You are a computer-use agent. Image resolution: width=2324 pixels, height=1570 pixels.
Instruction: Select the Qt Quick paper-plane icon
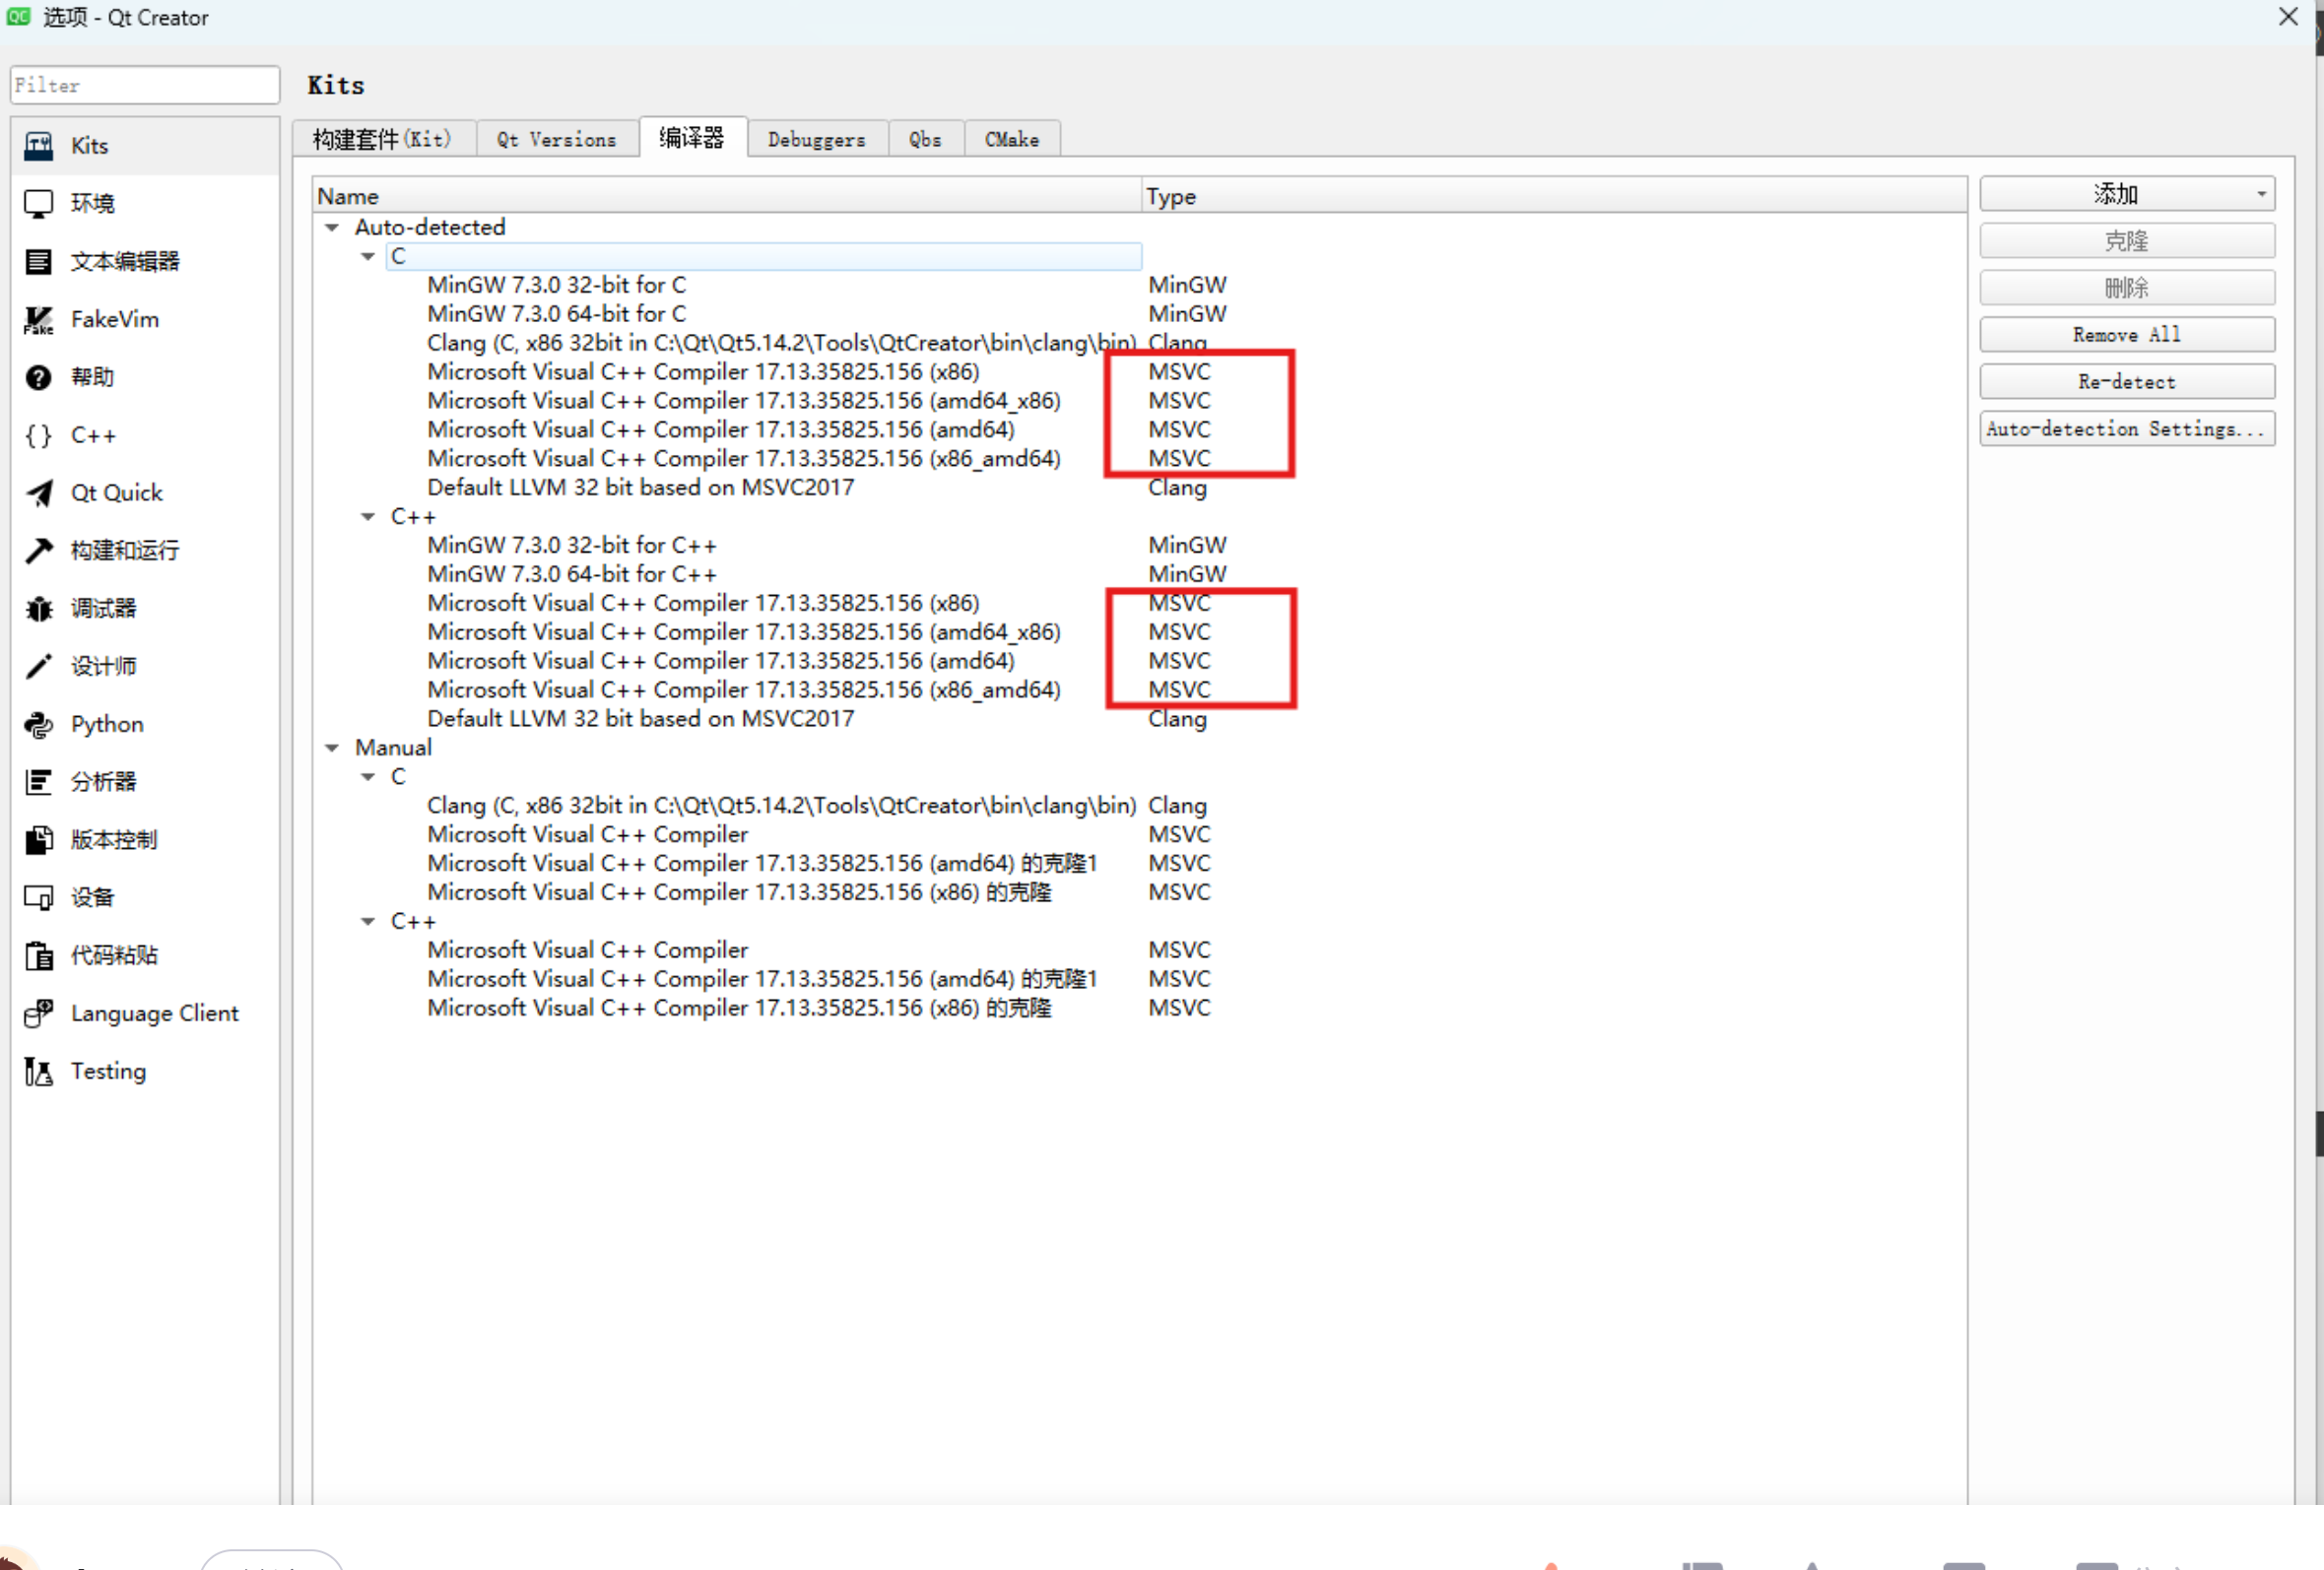click(38, 493)
